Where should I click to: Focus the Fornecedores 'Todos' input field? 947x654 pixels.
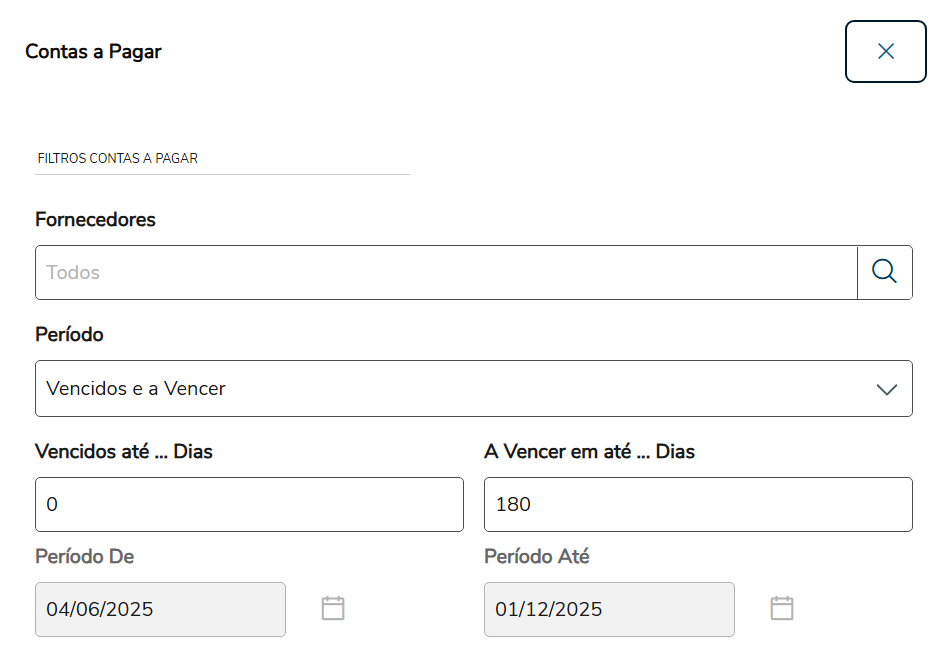click(446, 272)
